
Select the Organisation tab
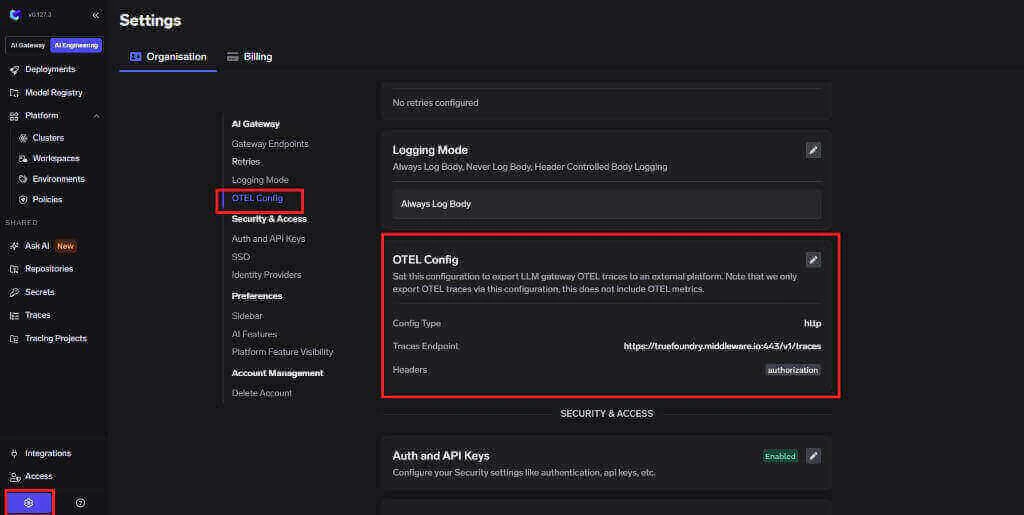click(x=168, y=57)
